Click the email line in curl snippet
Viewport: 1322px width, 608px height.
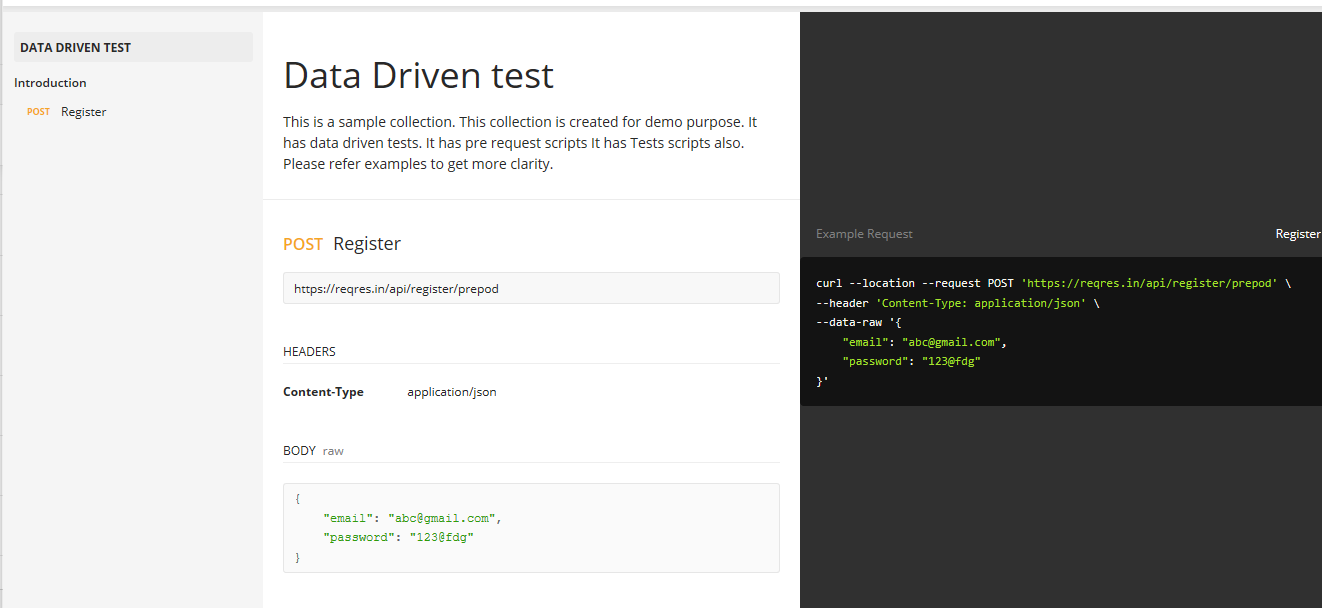pos(924,342)
